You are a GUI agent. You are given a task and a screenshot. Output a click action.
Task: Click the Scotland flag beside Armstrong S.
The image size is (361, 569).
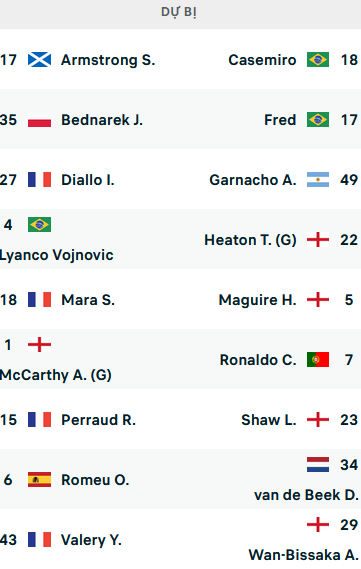click(39, 60)
